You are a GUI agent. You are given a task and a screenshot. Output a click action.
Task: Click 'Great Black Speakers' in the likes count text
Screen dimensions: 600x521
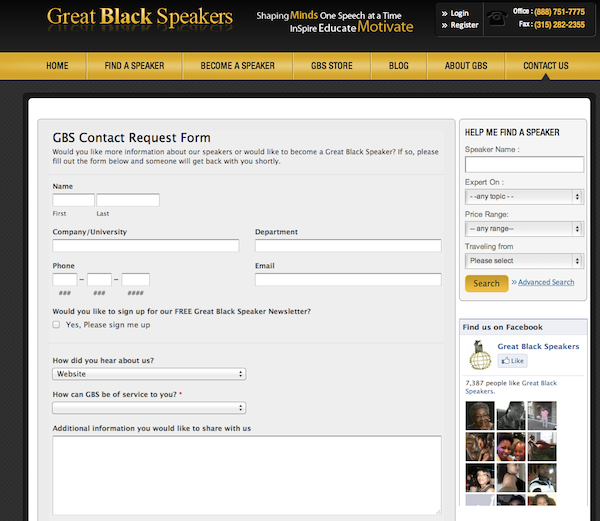click(511, 387)
